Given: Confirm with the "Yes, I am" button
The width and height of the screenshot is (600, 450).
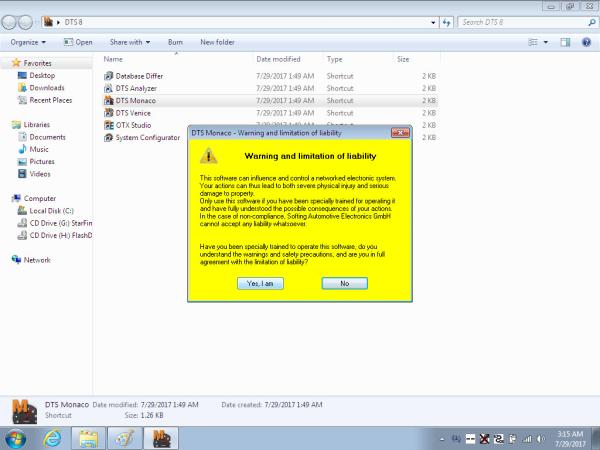Looking at the screenshot, I should coord(260,284).
